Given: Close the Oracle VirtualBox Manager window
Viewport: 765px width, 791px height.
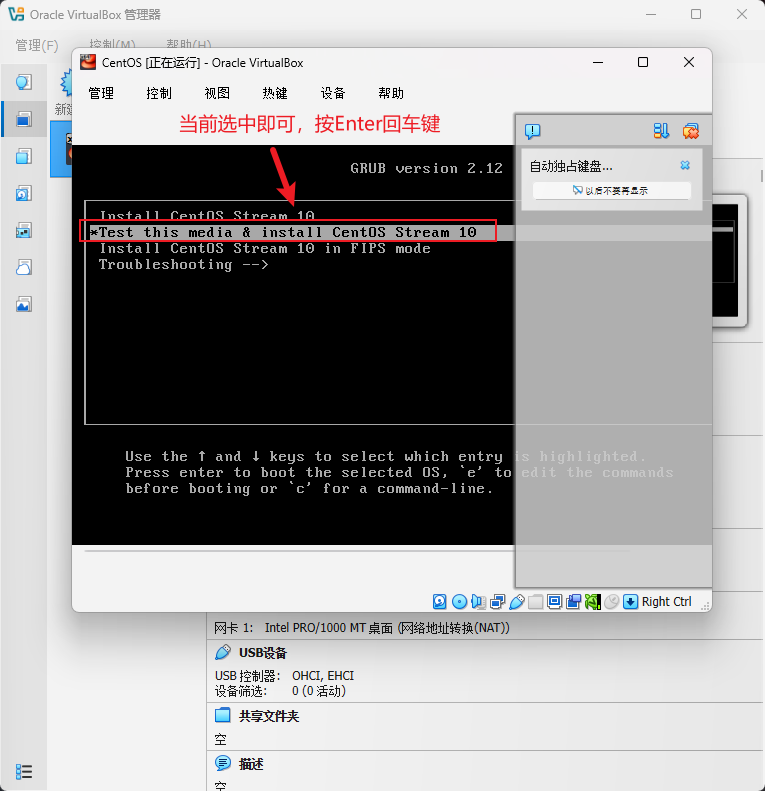Looking at the screenshot, I should tap(742, 14).
